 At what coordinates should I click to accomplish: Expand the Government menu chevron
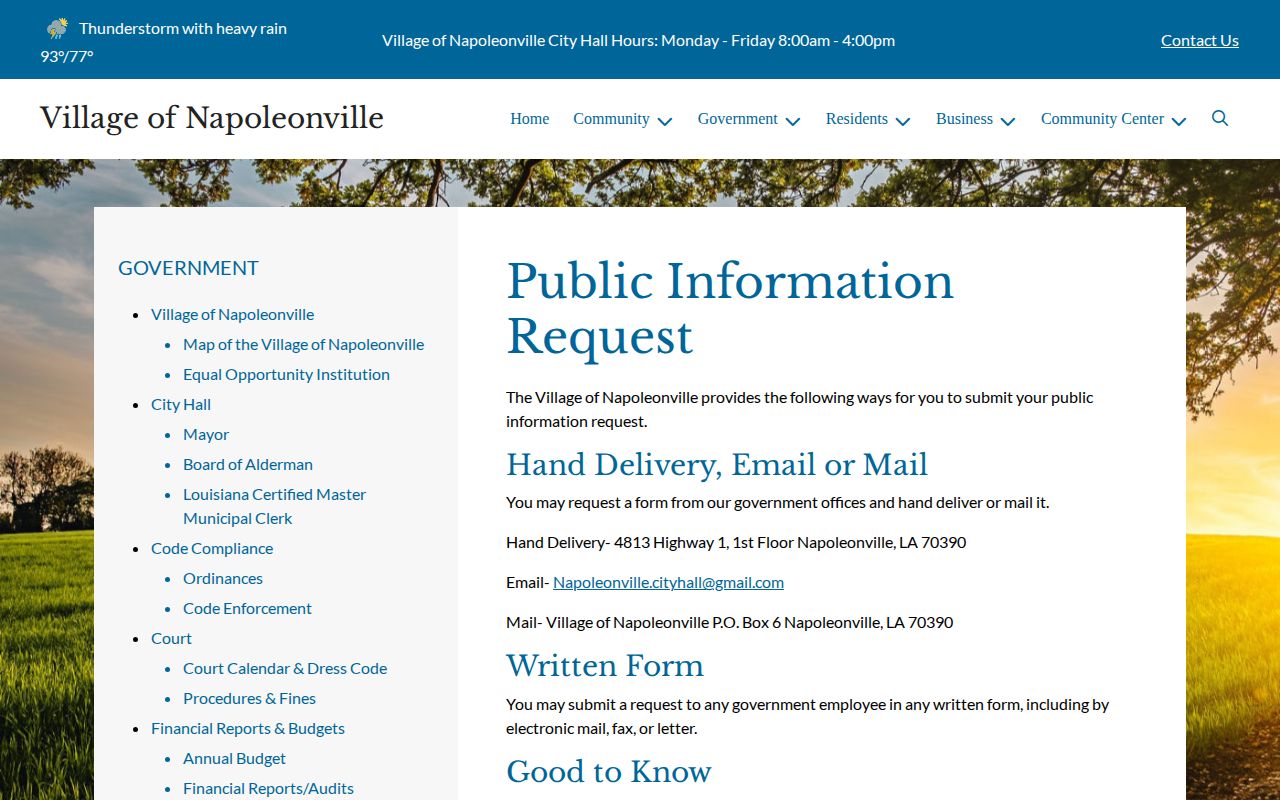point(793,120)
